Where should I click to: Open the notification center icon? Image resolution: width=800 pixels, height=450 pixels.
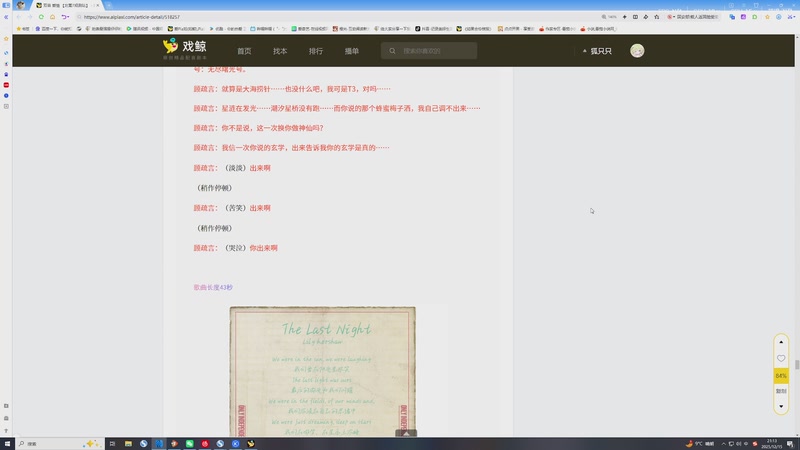(790, 444)
